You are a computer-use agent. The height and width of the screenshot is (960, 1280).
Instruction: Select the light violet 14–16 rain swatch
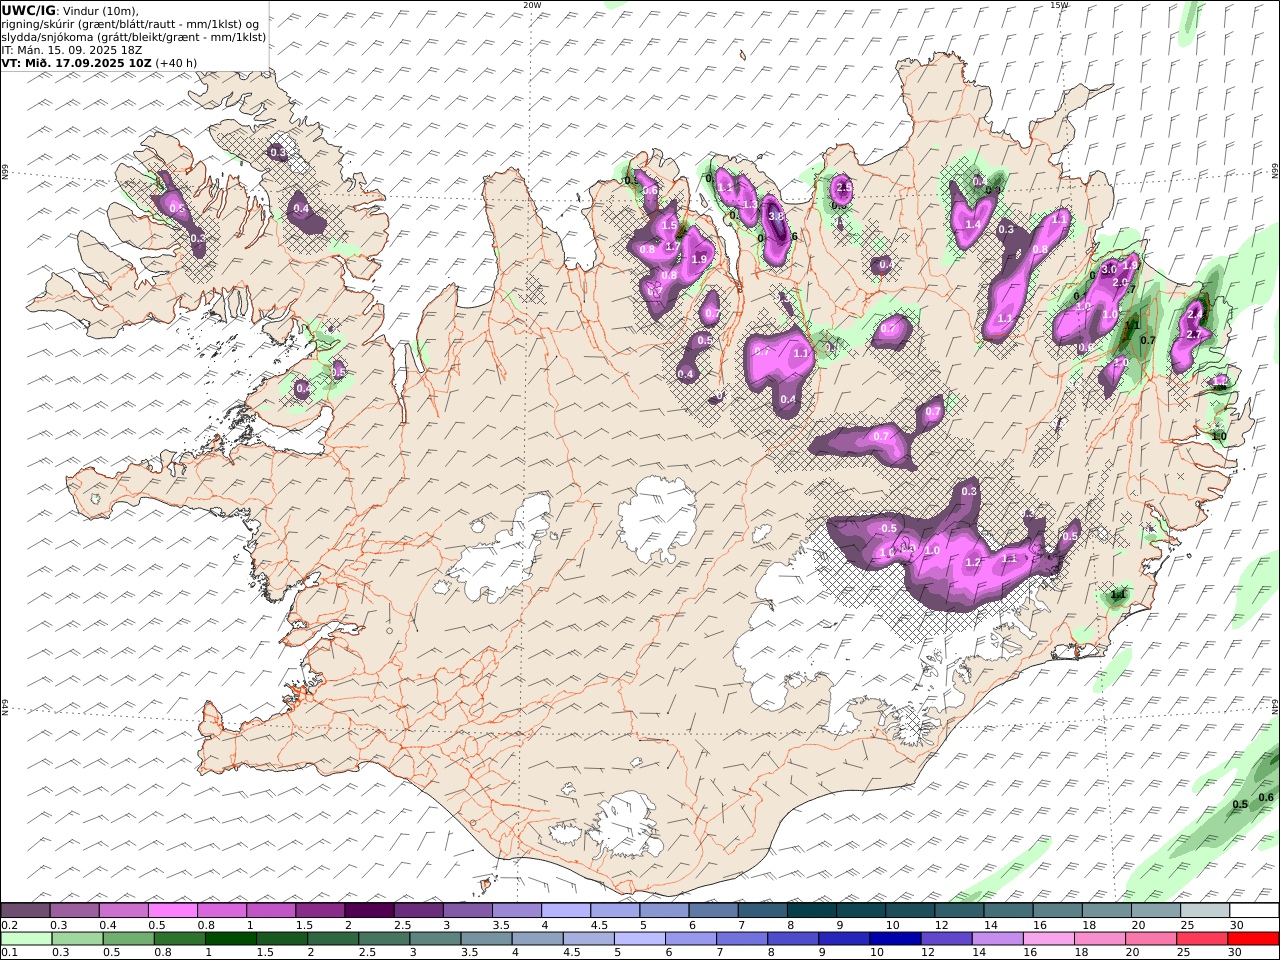[997, 938]
